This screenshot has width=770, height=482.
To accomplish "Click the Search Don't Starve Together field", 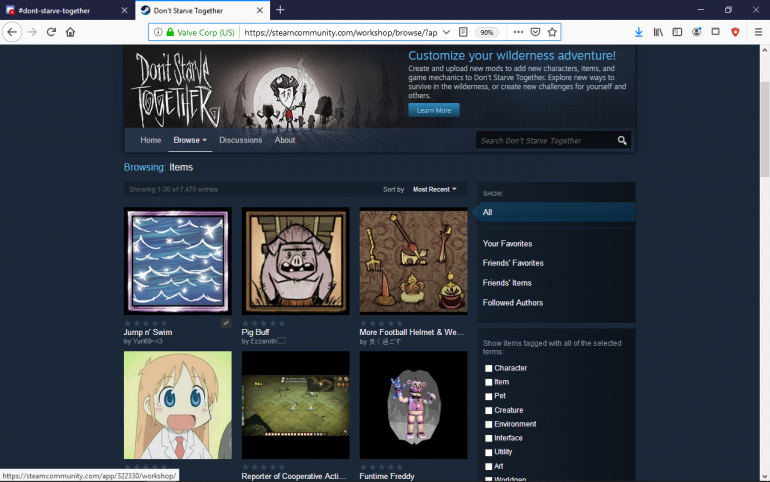I will tap(548, 141).
